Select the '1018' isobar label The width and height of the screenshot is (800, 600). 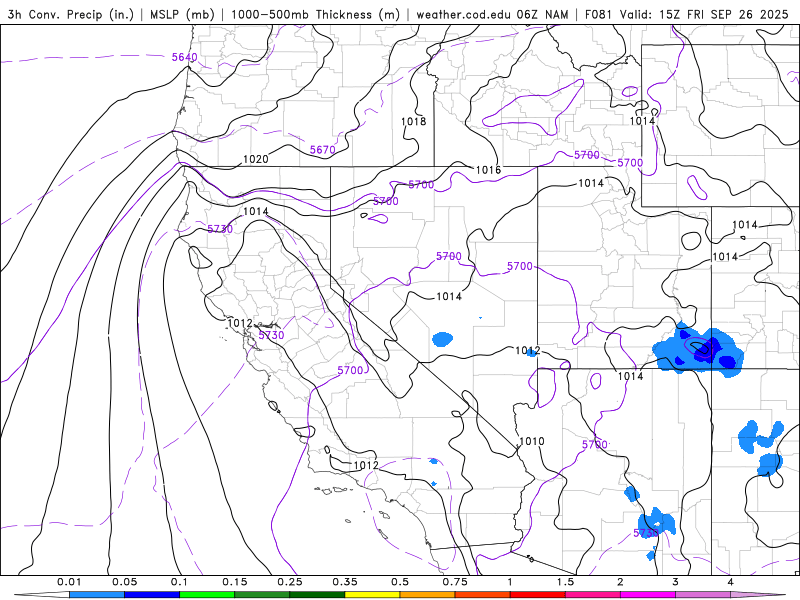click(x=413, y=121)
